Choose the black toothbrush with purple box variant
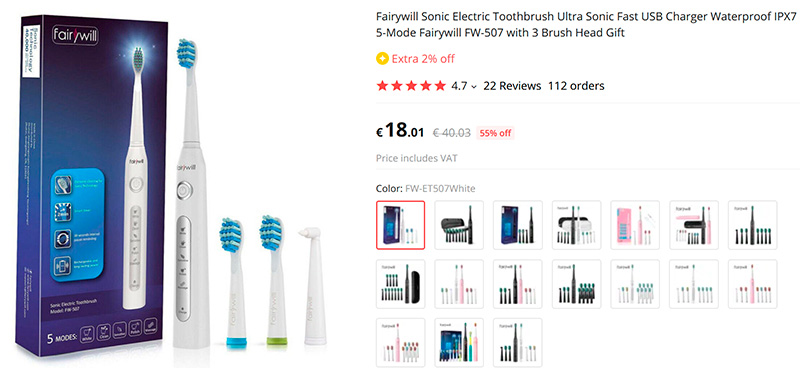This screenshot has width=800, height=368. point(517,225)
